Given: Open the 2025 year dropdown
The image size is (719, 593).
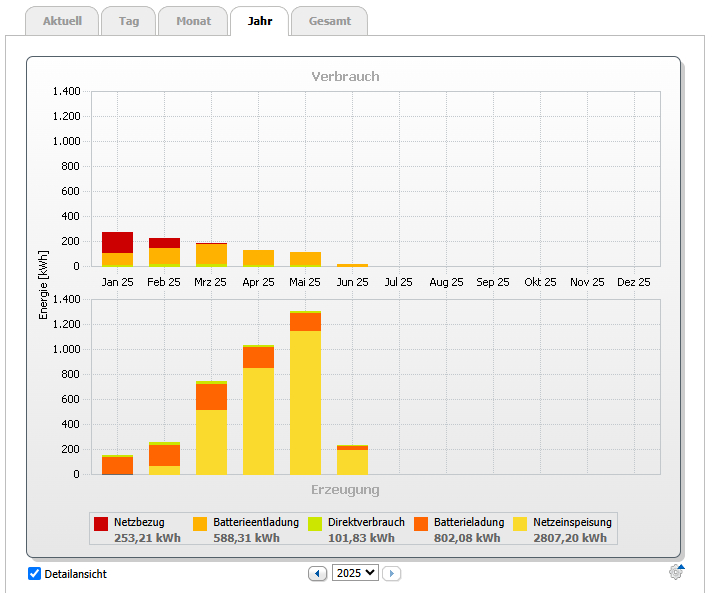Looking at the screenshot, I should tap(357, 573).
